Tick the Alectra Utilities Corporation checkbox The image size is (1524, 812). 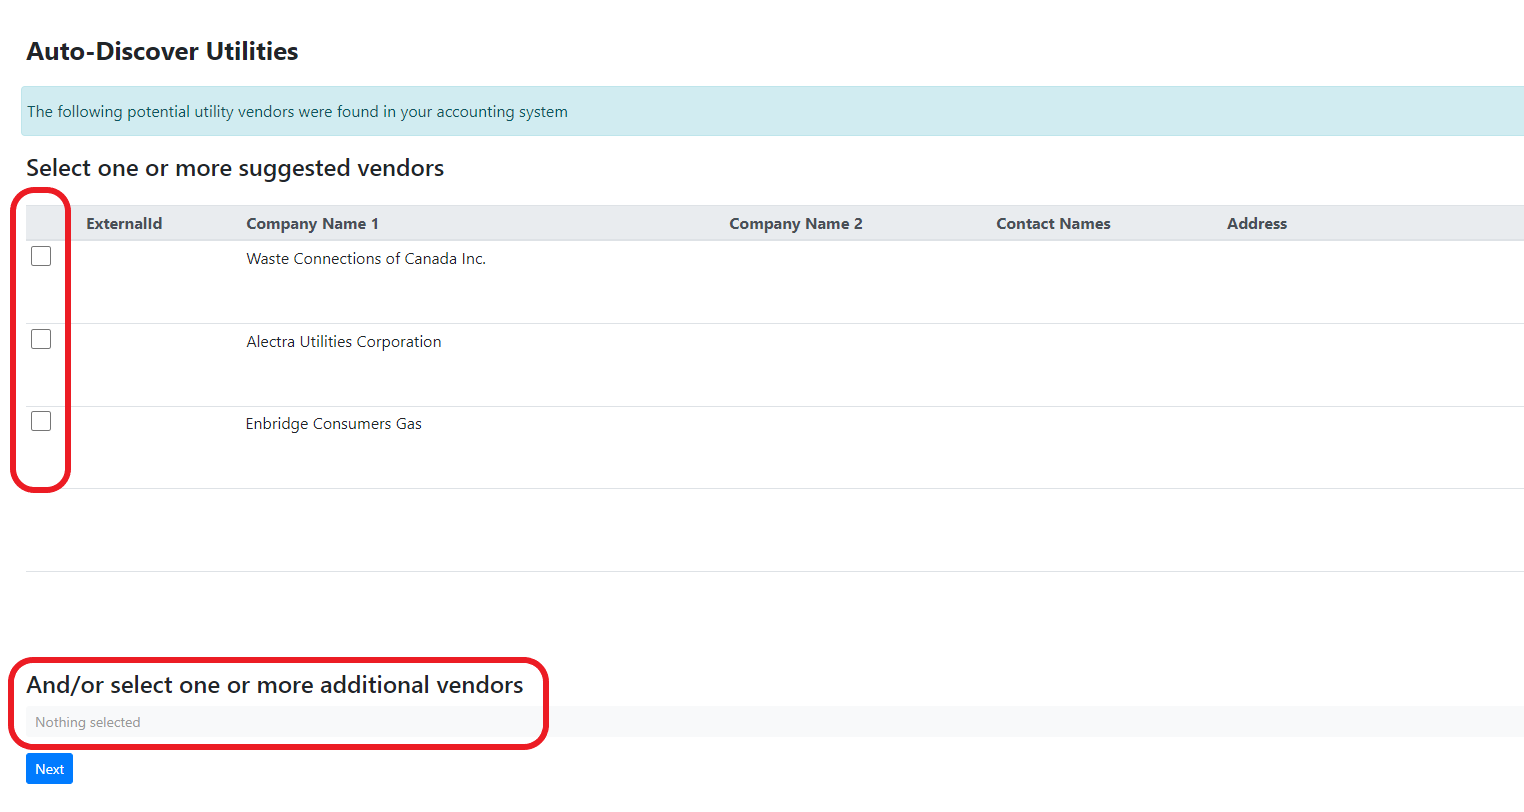(x=41, y=339)
